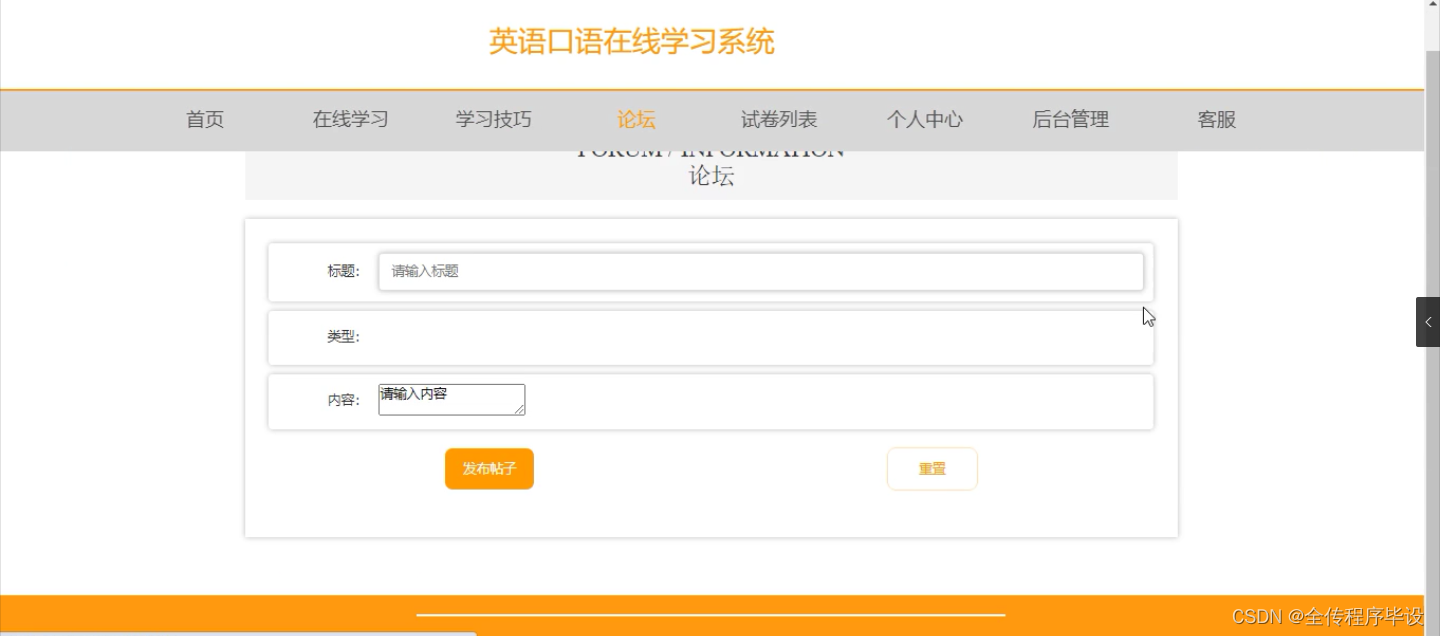Switch to the 在线学习 tab

pyautogui.click(x=349, y=119)
